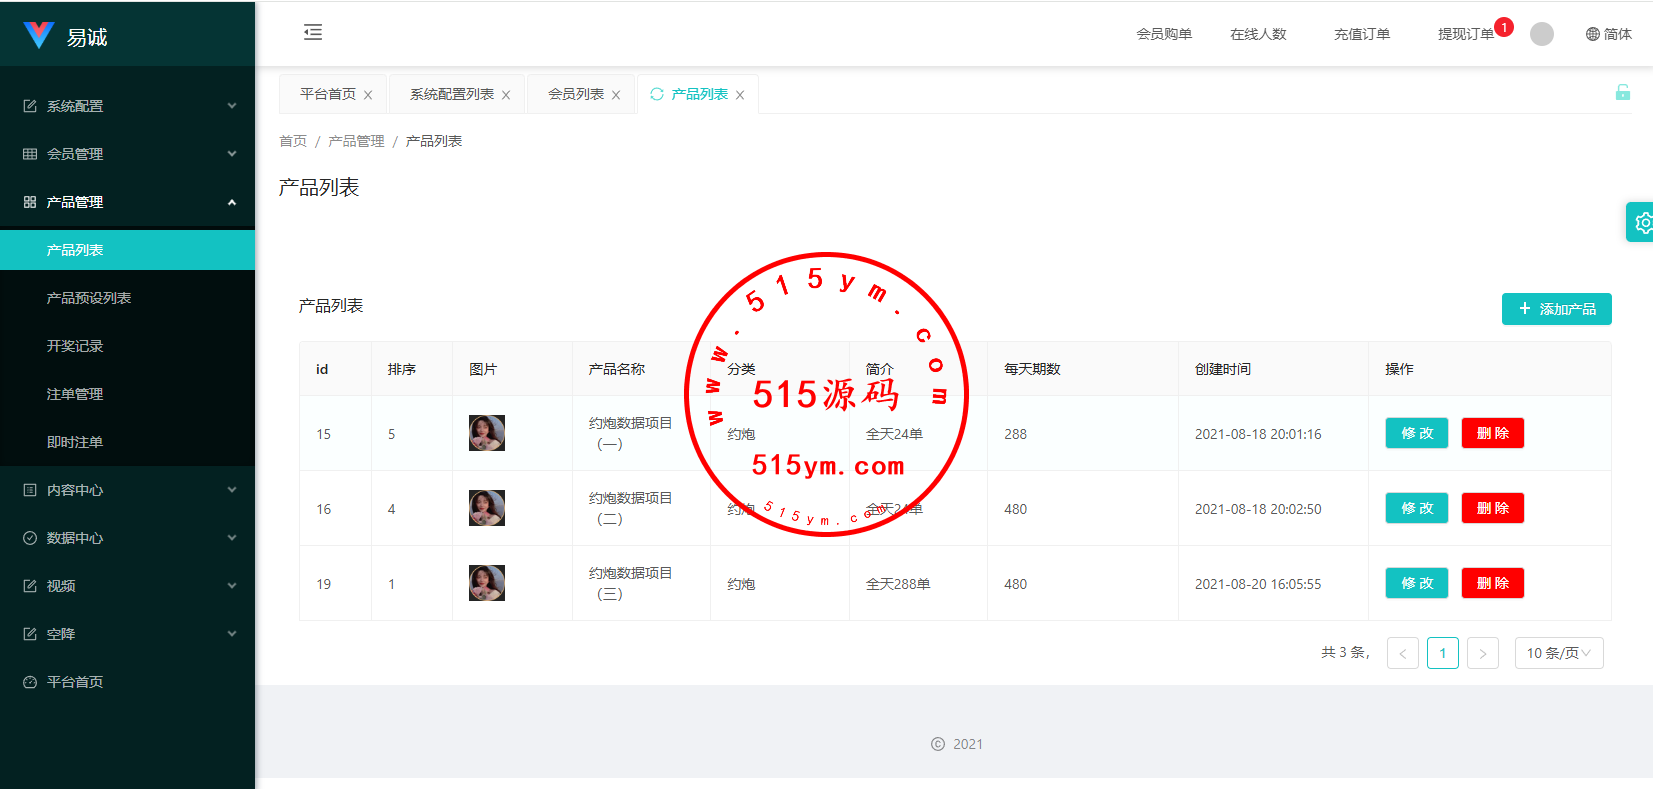The height and width of the screenshot is (789, 1653).
Task: Click 修改 for product id 15
Action: [1416, 433]
